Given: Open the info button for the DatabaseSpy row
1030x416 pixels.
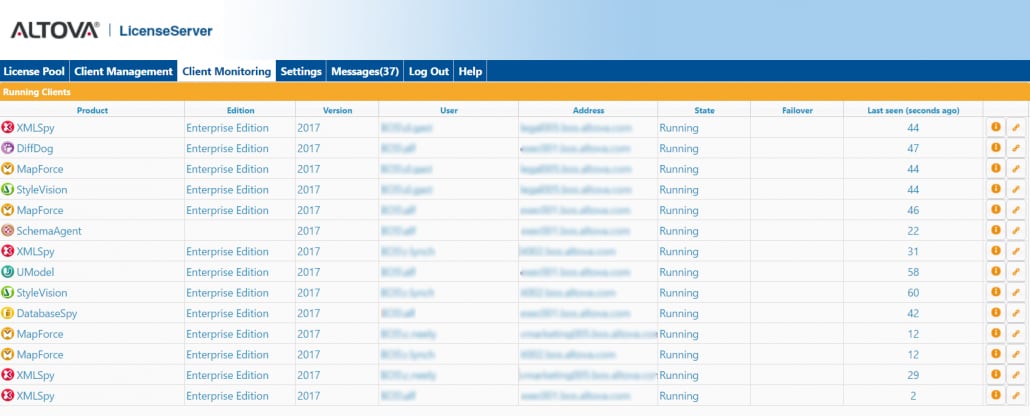Looking at the screenshot, I should click(996, 313).
